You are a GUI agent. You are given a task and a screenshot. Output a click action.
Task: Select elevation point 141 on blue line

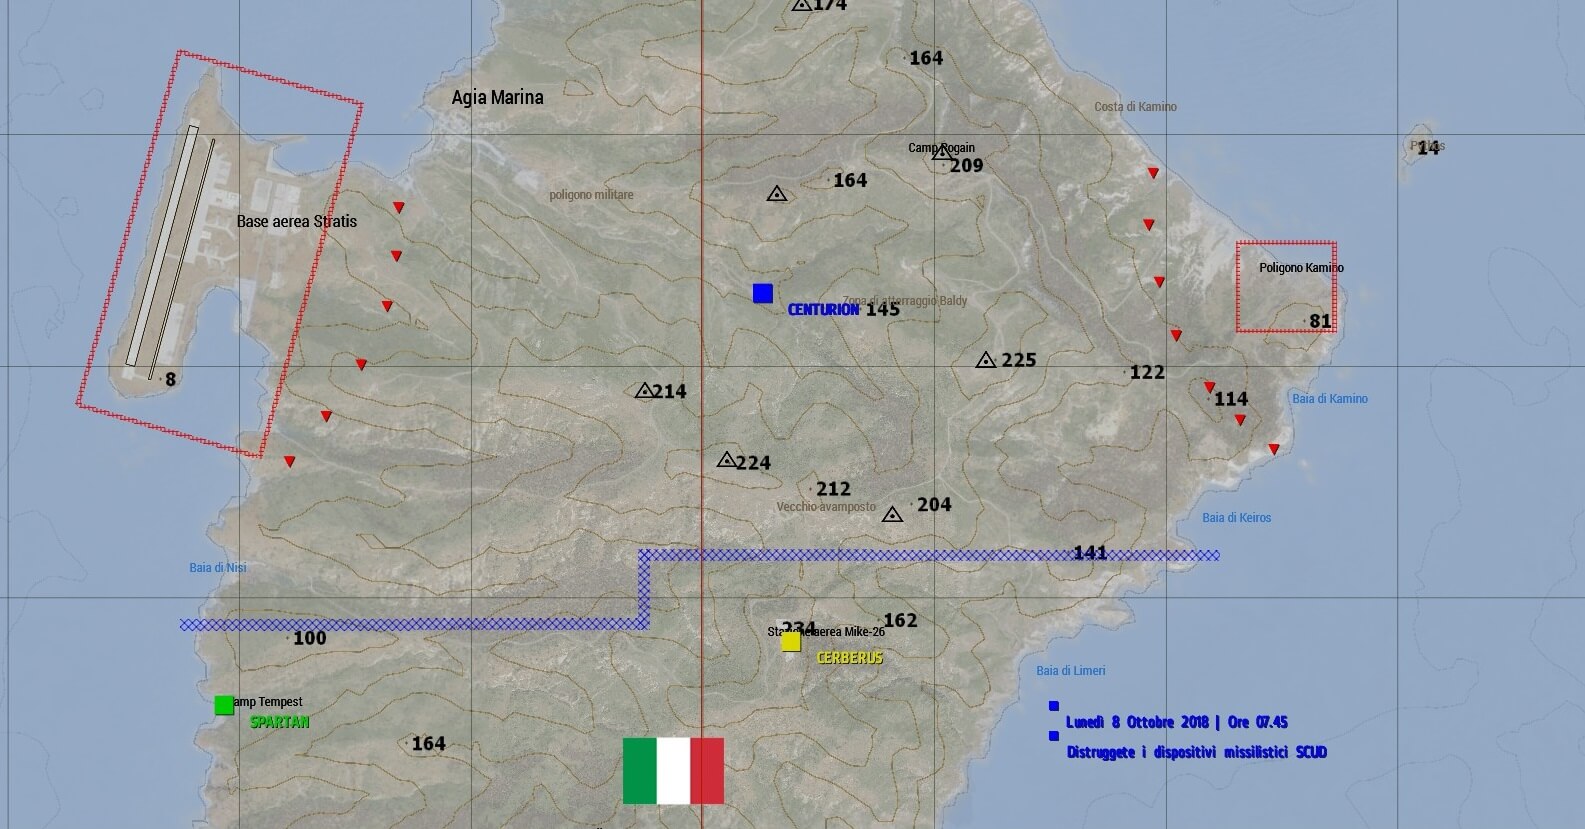1090,553
